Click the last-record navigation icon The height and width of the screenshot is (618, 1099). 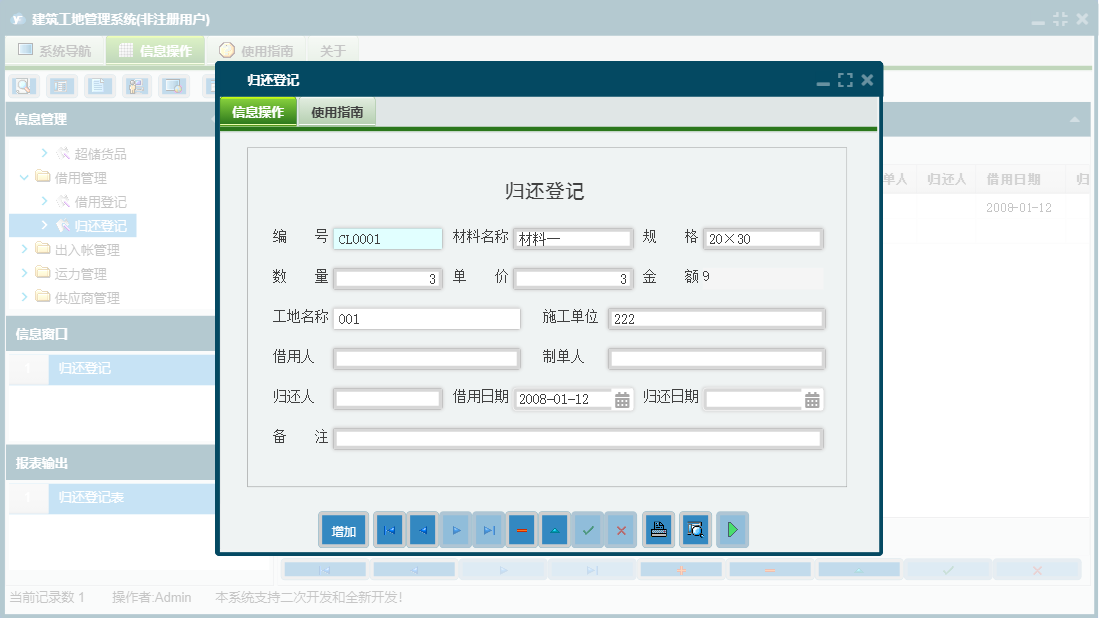point(489,530)
